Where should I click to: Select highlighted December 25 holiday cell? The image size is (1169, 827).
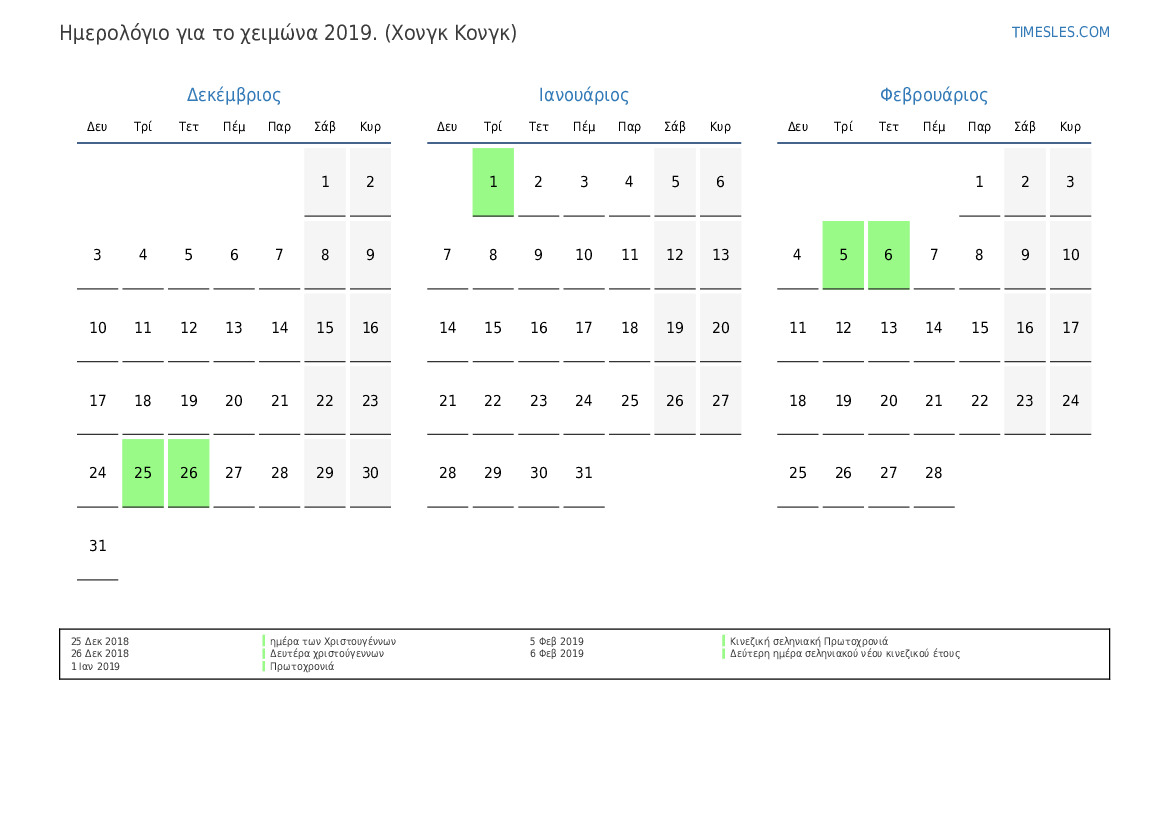[x=143, y=473]
